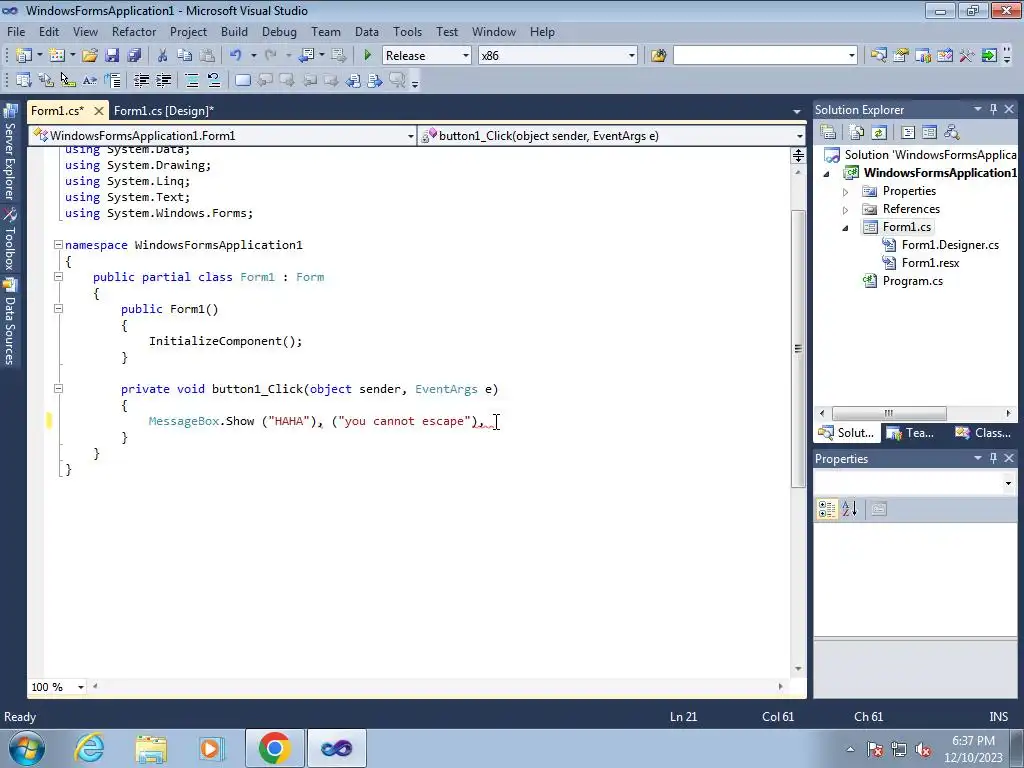Save Form1.cs with the Save icon
Screen dimensions: 1024x768
(x=112, y=56)
